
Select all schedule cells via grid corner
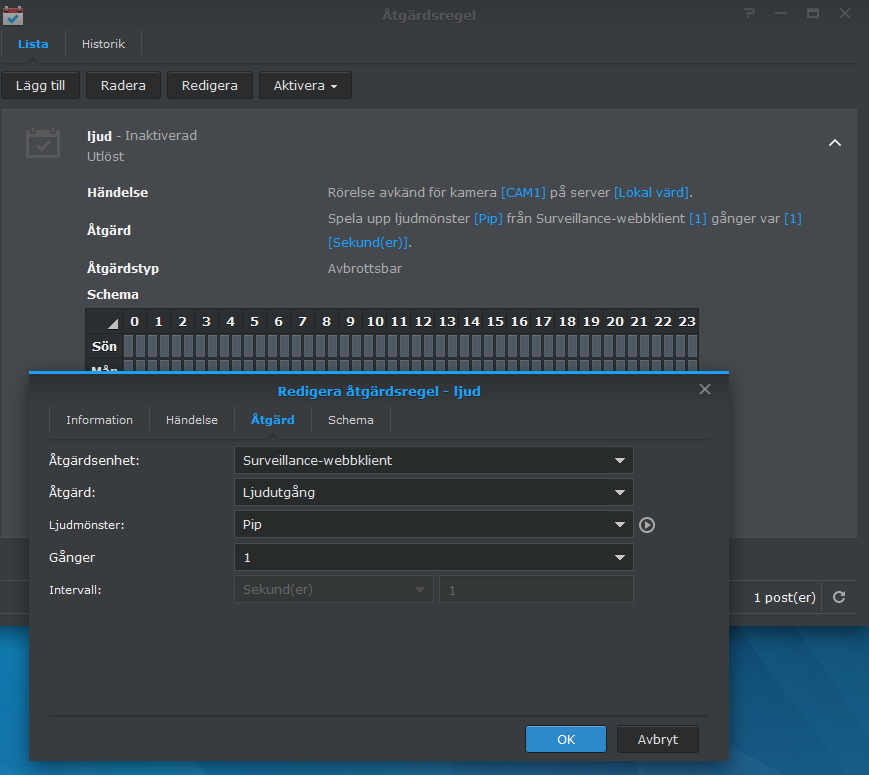click(109, 321)
